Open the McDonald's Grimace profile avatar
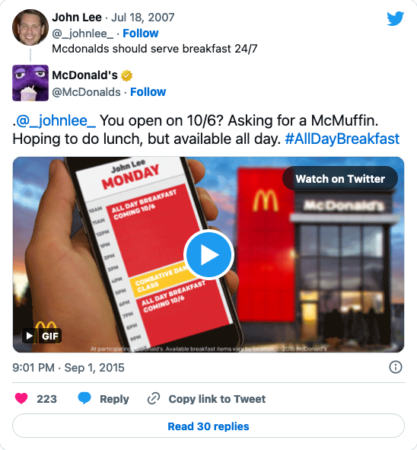The width and height of the screenshot is (417, 450). 30,83
